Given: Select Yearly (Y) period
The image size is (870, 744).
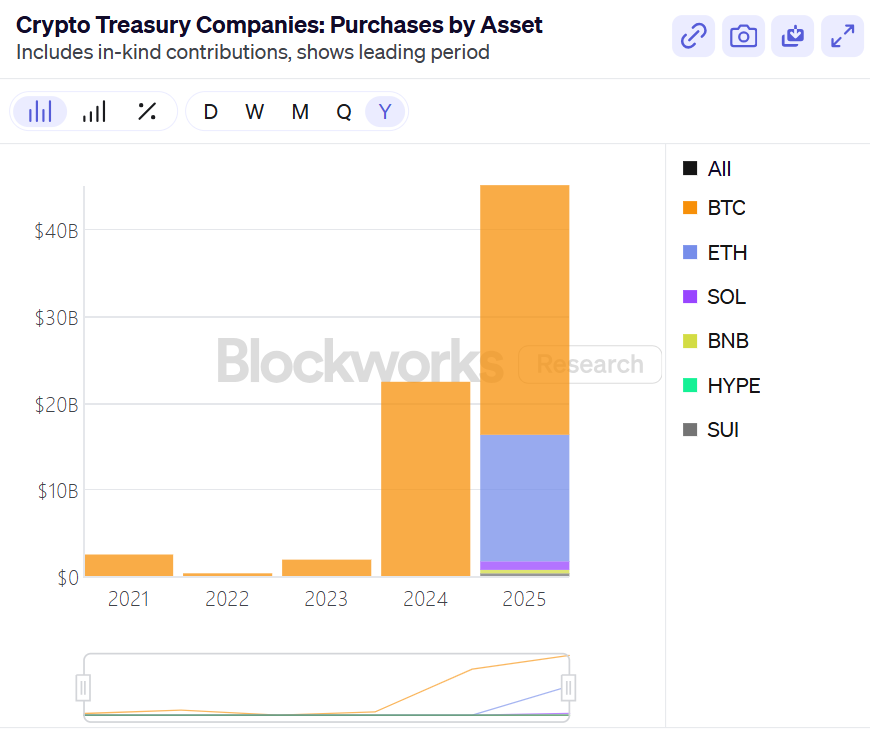Looking at the screenshot, I should (x=385, y=112).
